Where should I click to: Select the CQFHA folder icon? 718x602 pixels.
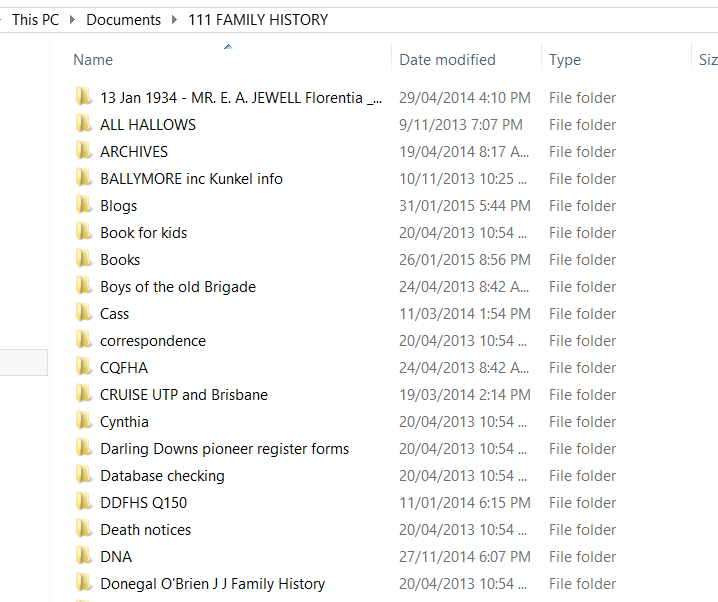(84, 368)
